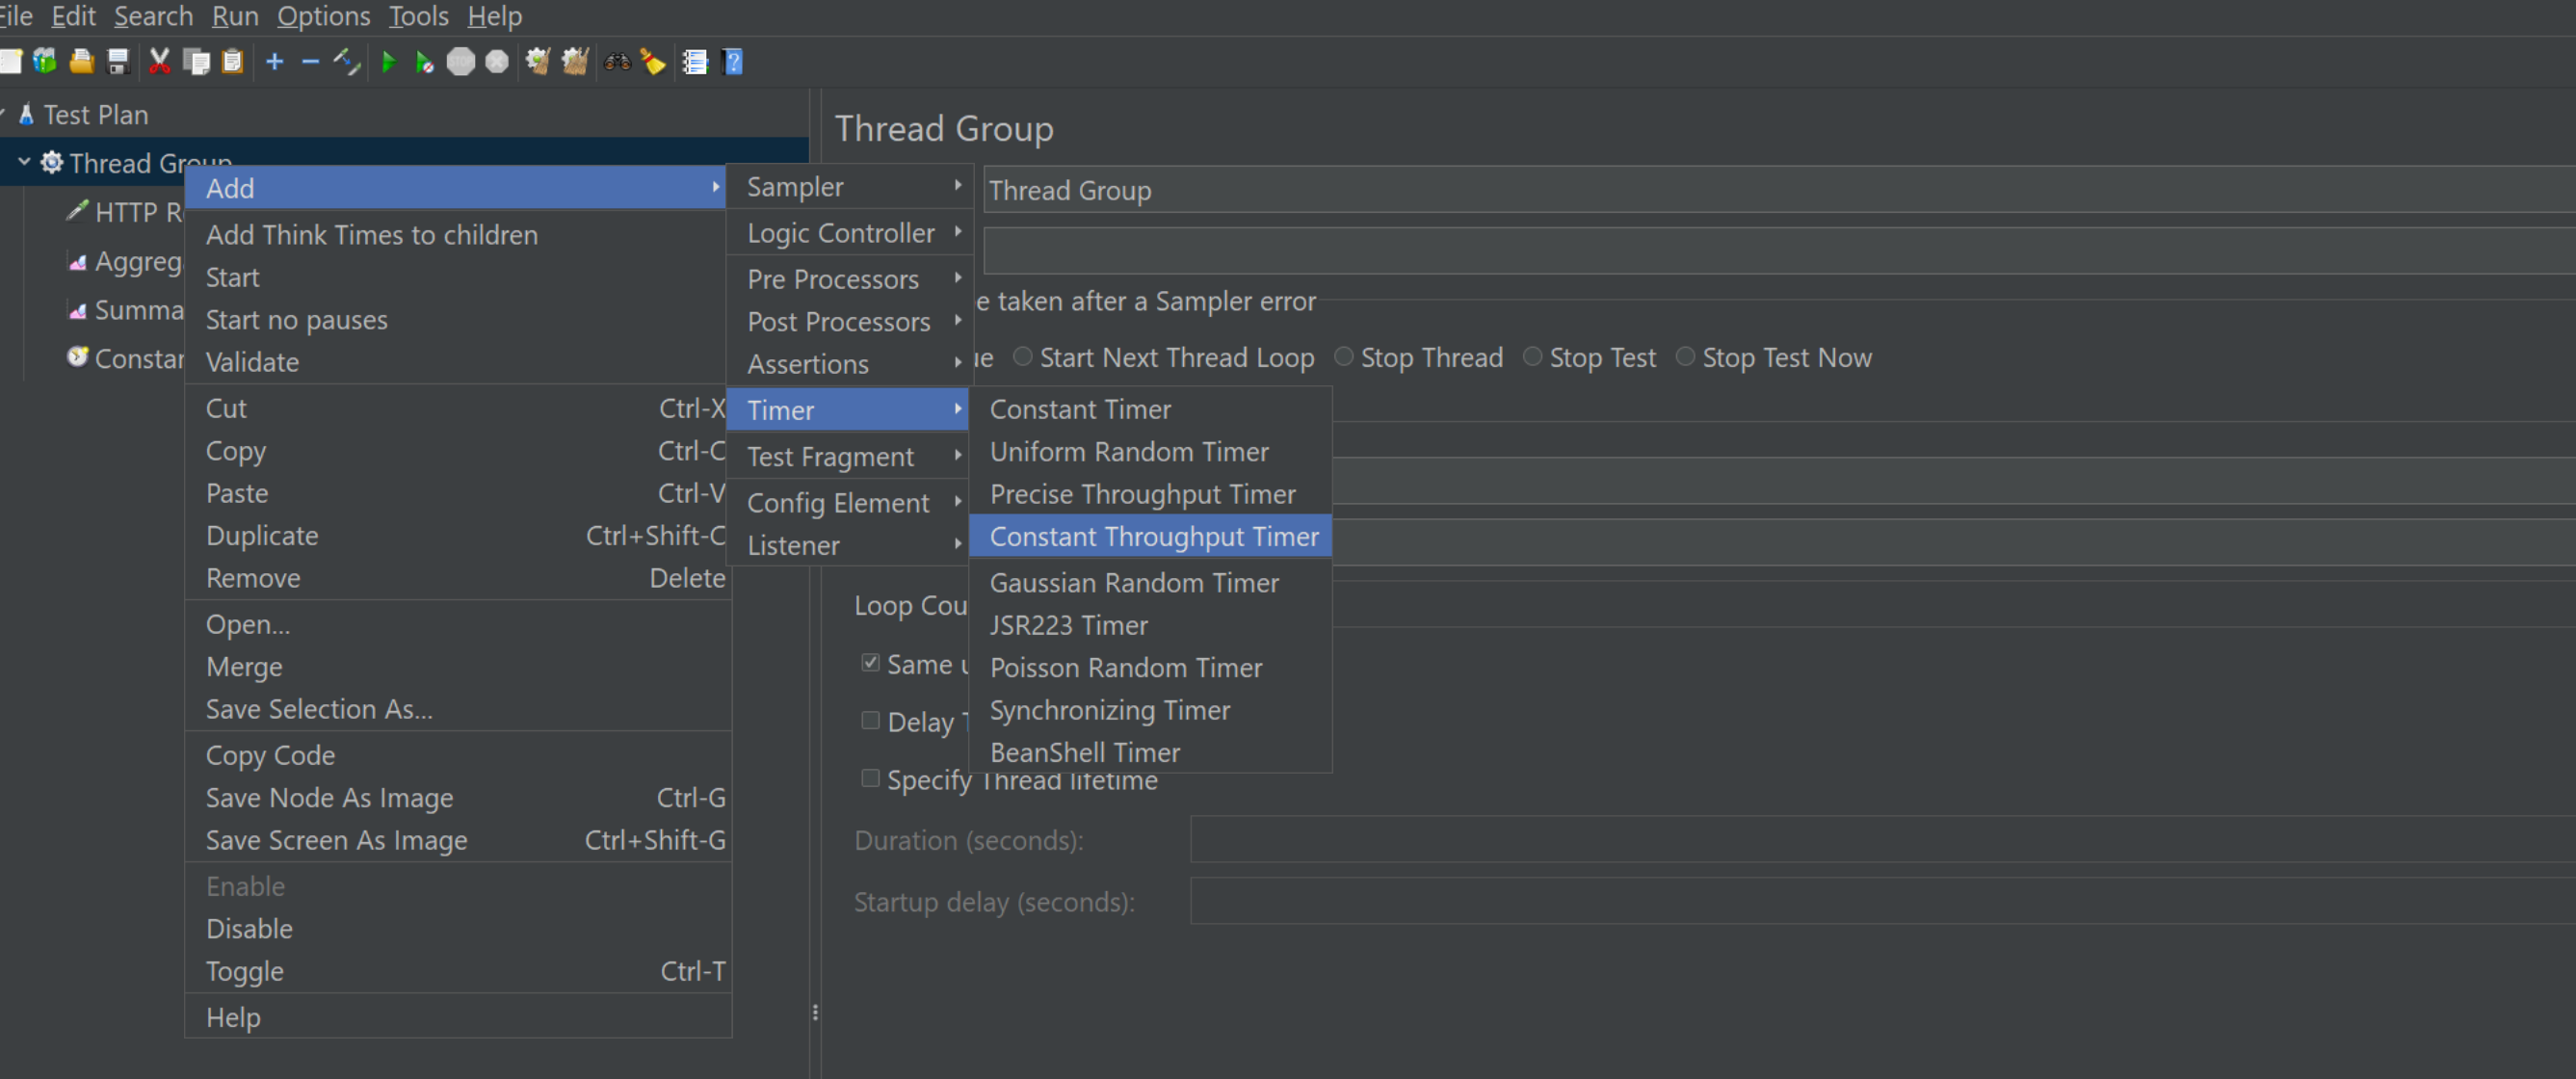The image size is (2576, 1079).
Task: Click the Thread Group name input field
Action: (1700, 190)
